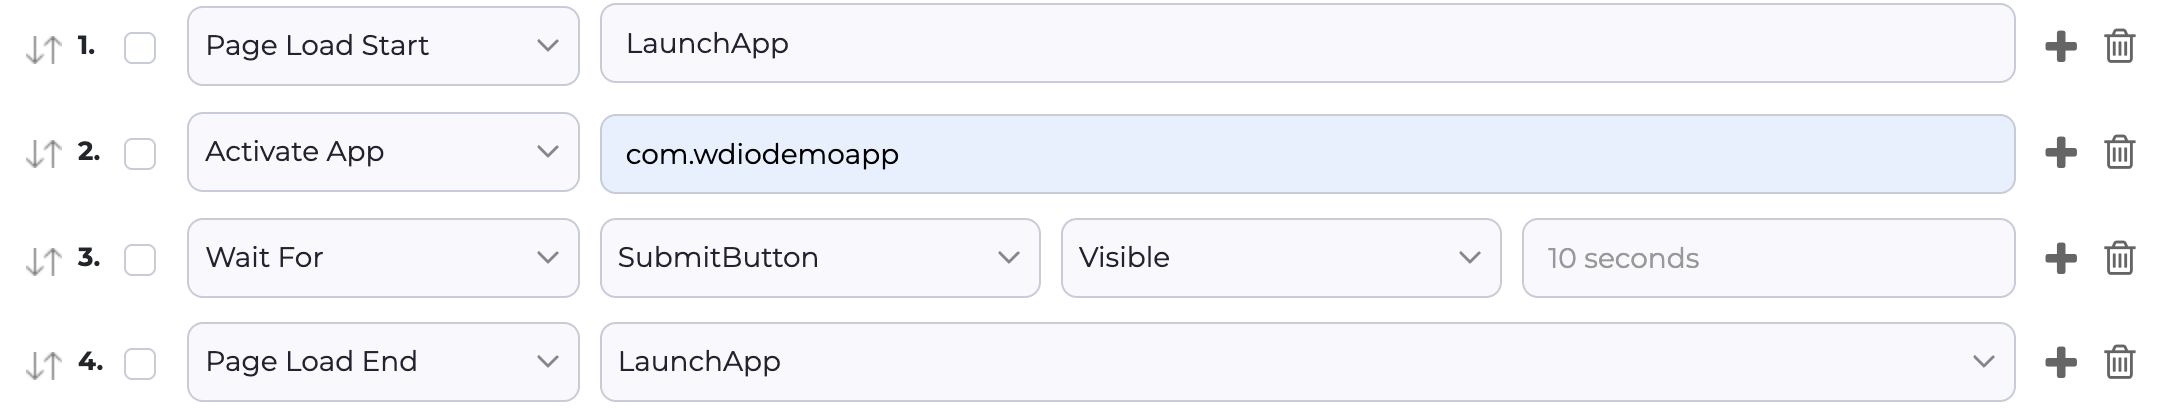Expand the LaunchApp dropdown in step 4
The width and height of the screenshot is (2162, 408).
click(1306, 362)
